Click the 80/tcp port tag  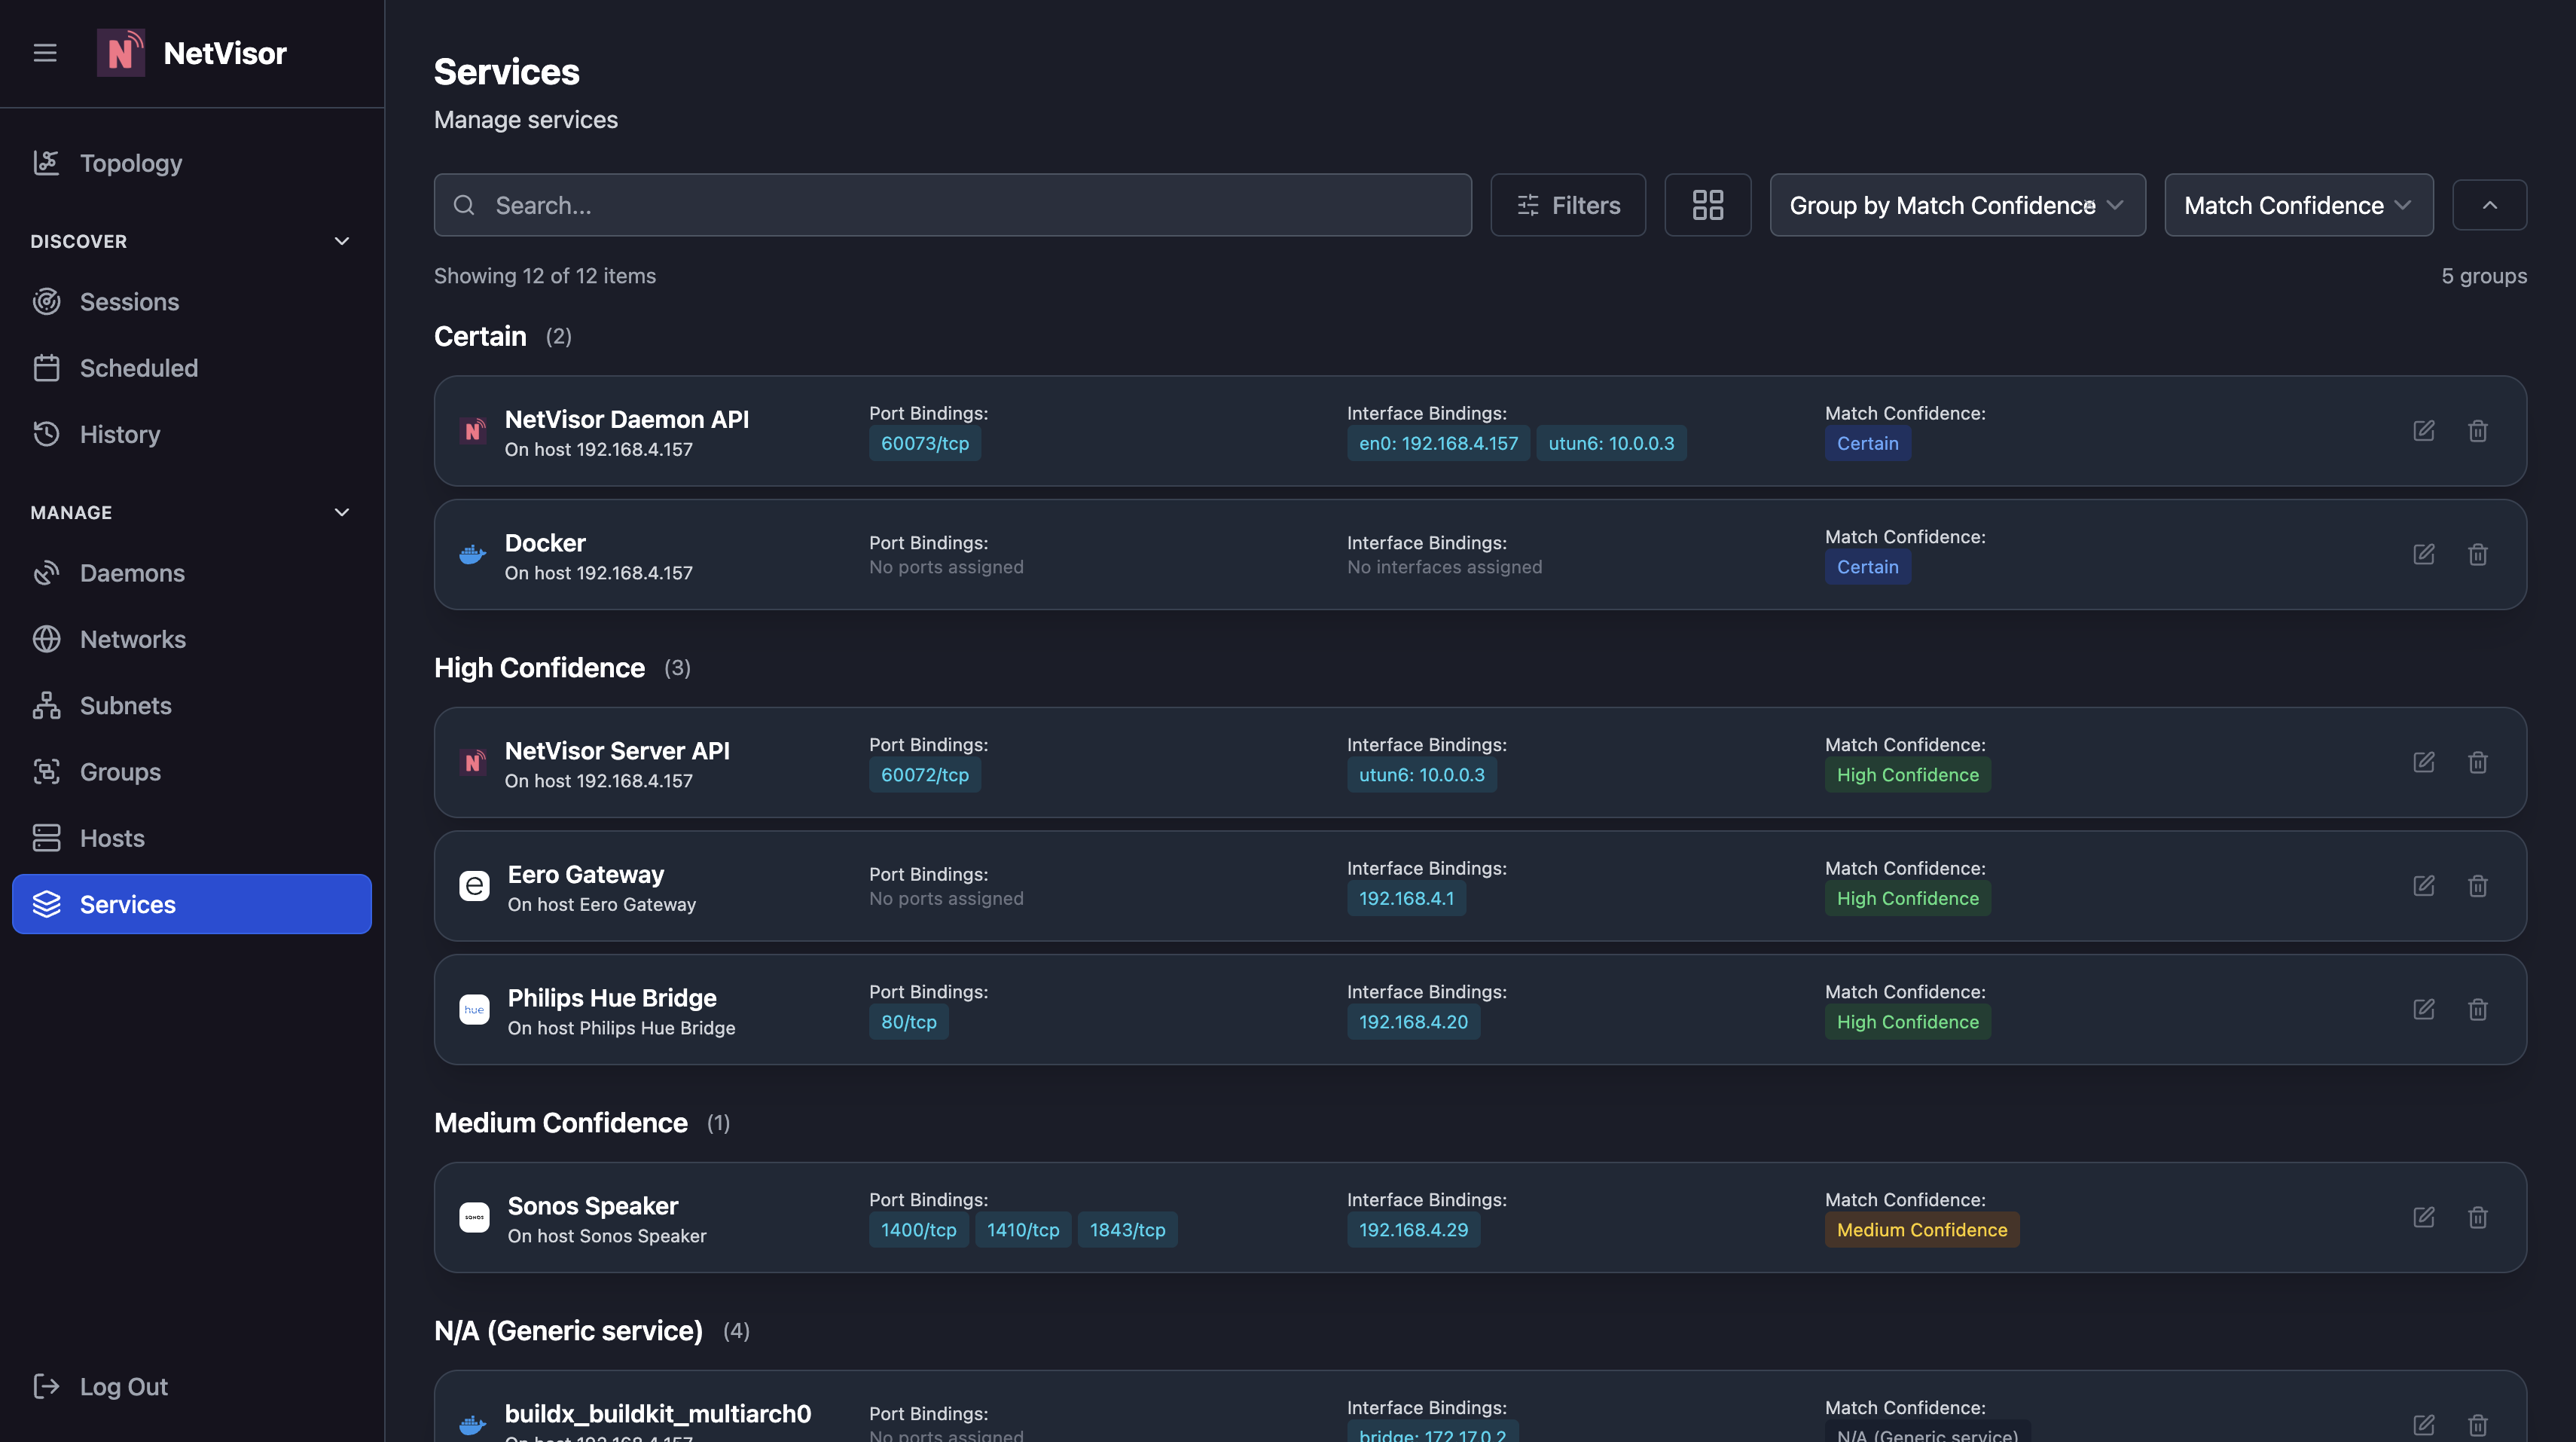(x=908, y=1023)
